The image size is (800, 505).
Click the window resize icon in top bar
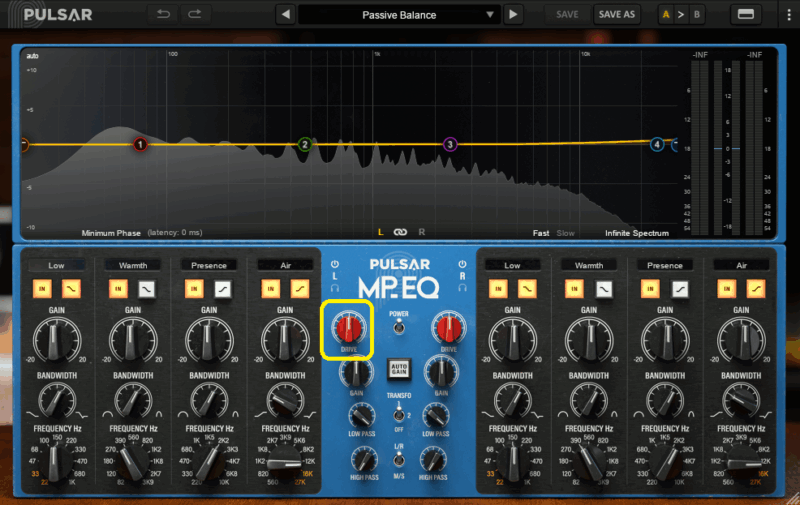[745, 14]
